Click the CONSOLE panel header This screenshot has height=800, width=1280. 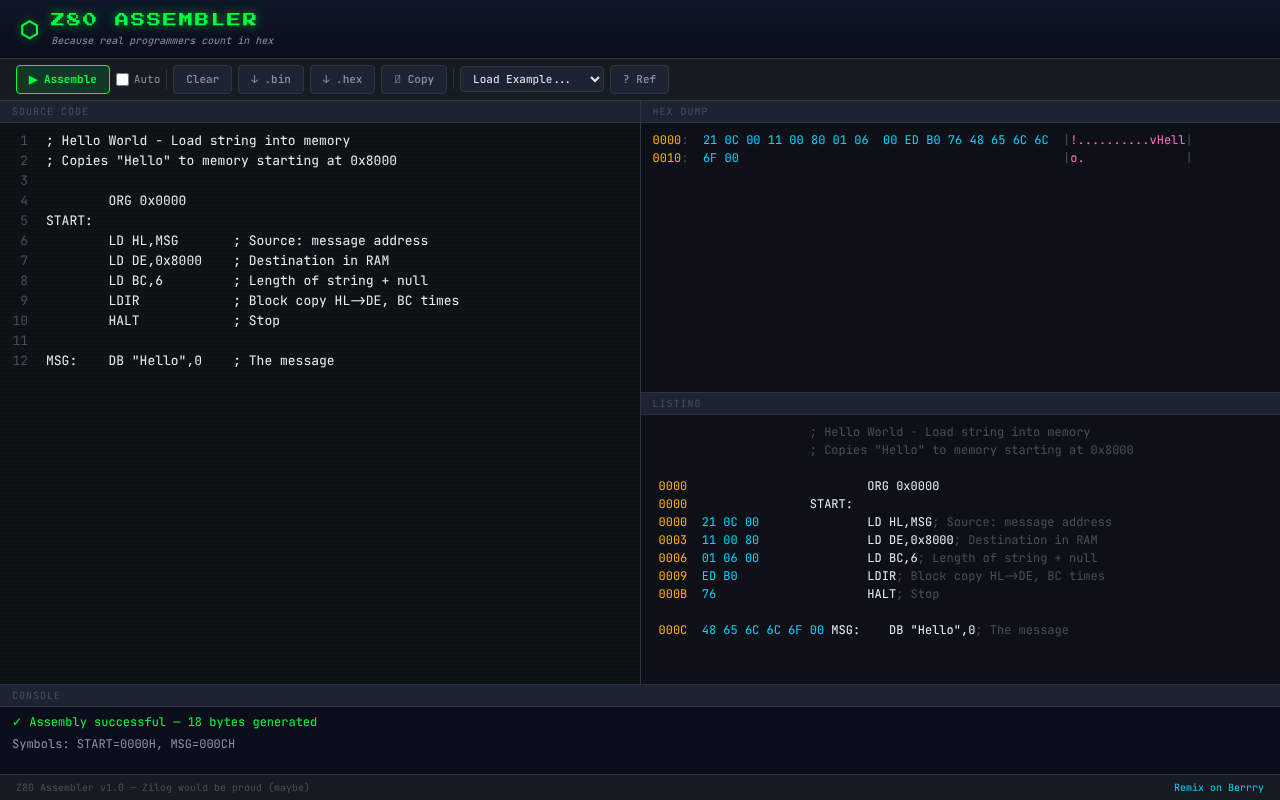coord(36,696)
